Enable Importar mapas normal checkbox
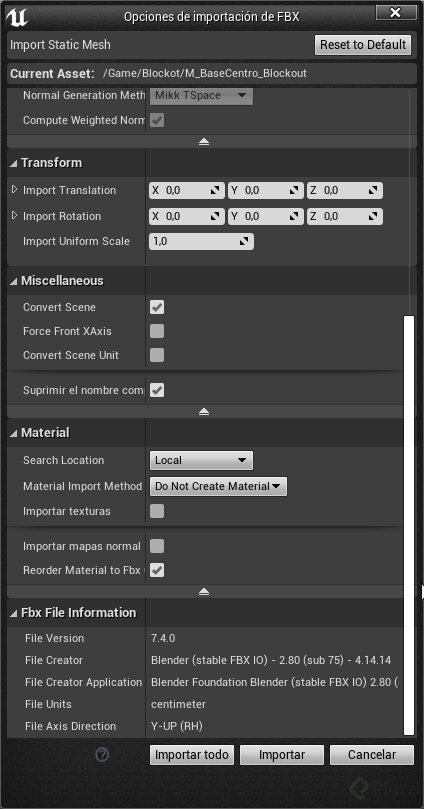 (x=157, y=546)
